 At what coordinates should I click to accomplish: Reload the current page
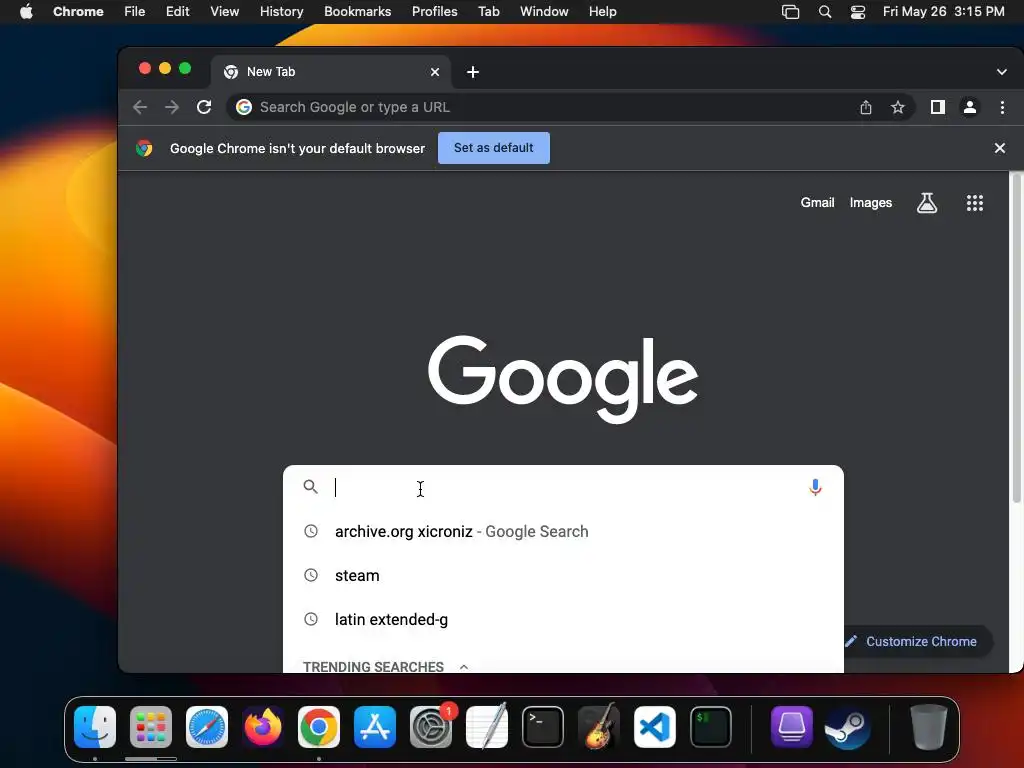(204, 107)
